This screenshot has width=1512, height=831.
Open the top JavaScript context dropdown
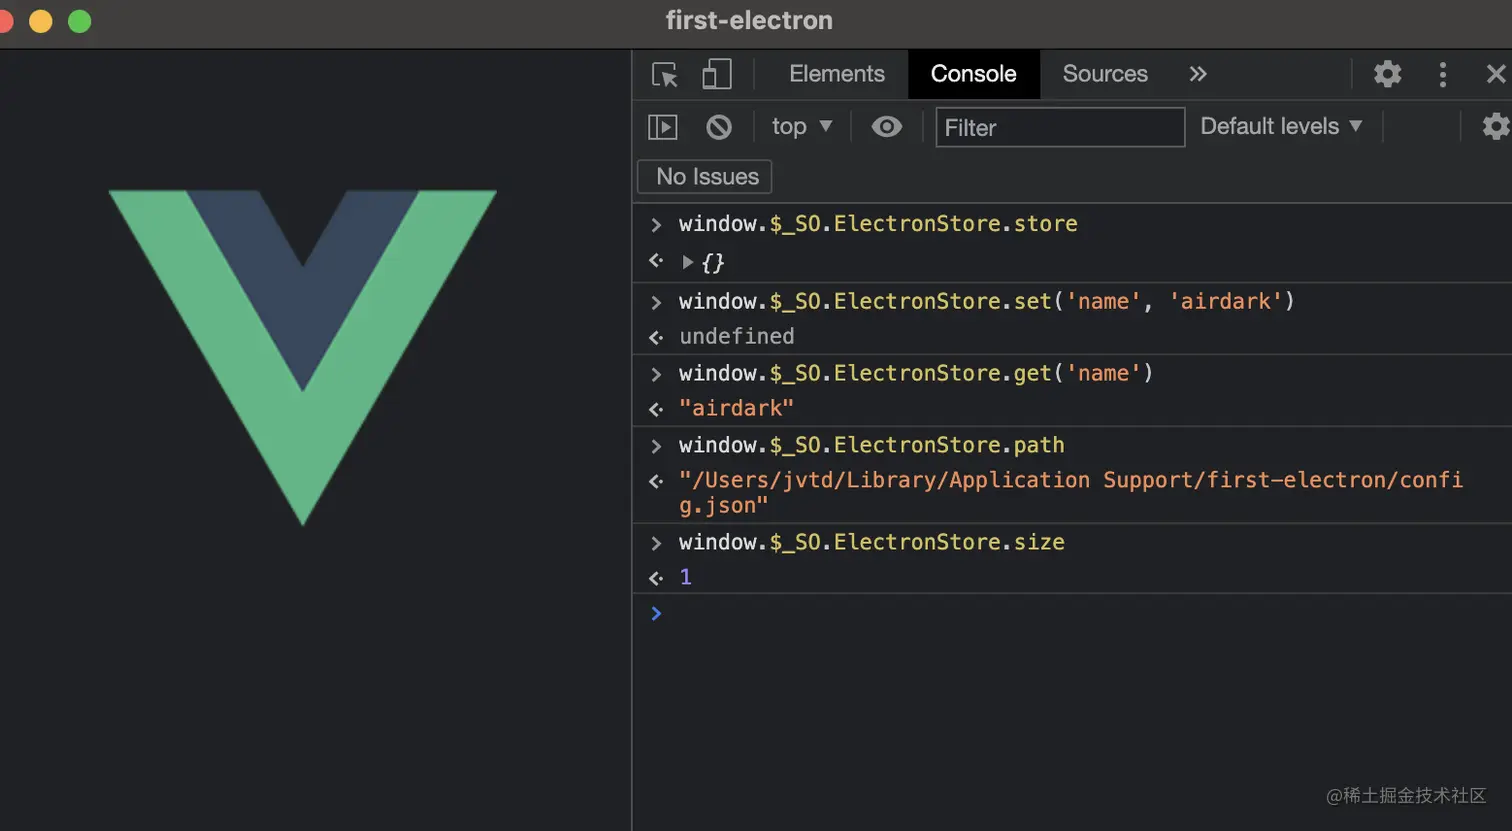coord(802,127)
